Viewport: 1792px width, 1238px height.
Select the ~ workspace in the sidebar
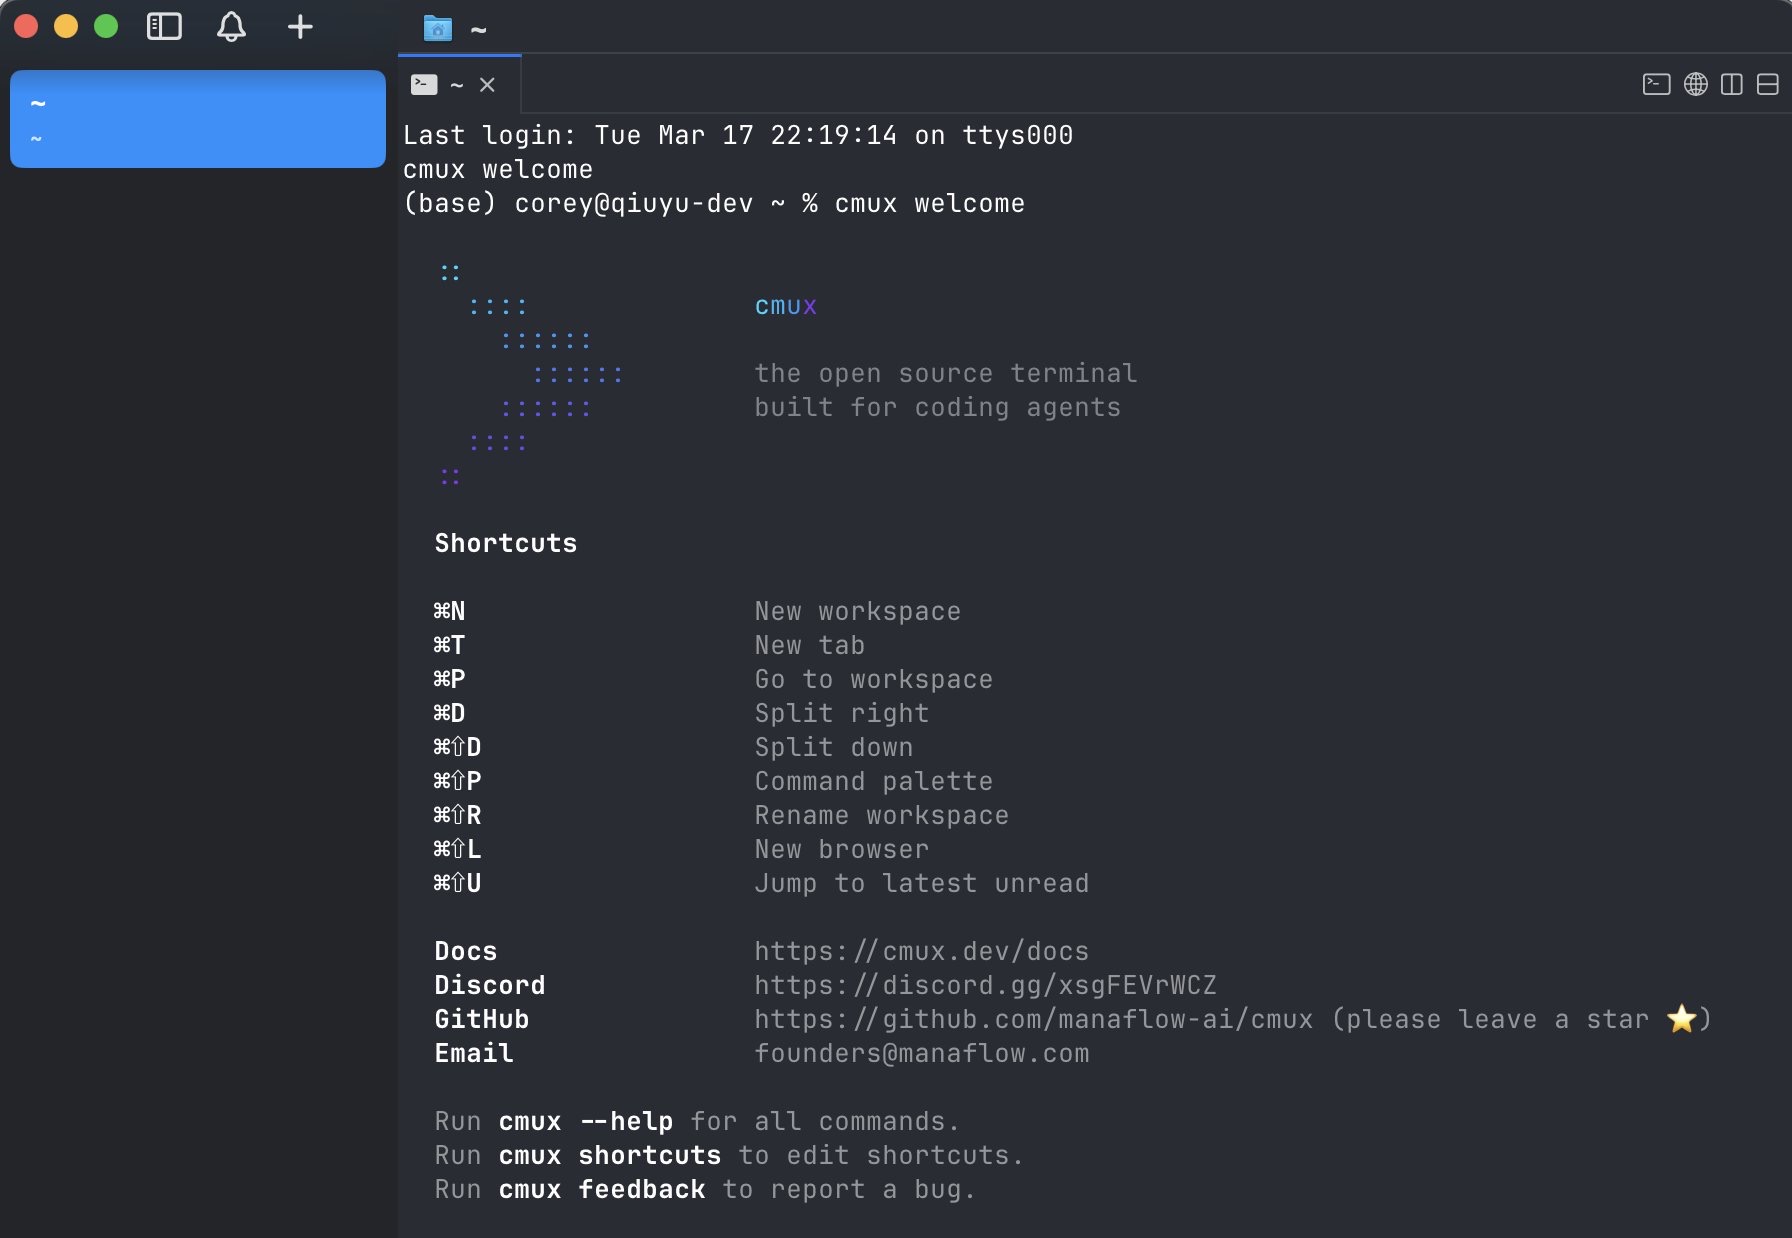(x=197, y=119)
